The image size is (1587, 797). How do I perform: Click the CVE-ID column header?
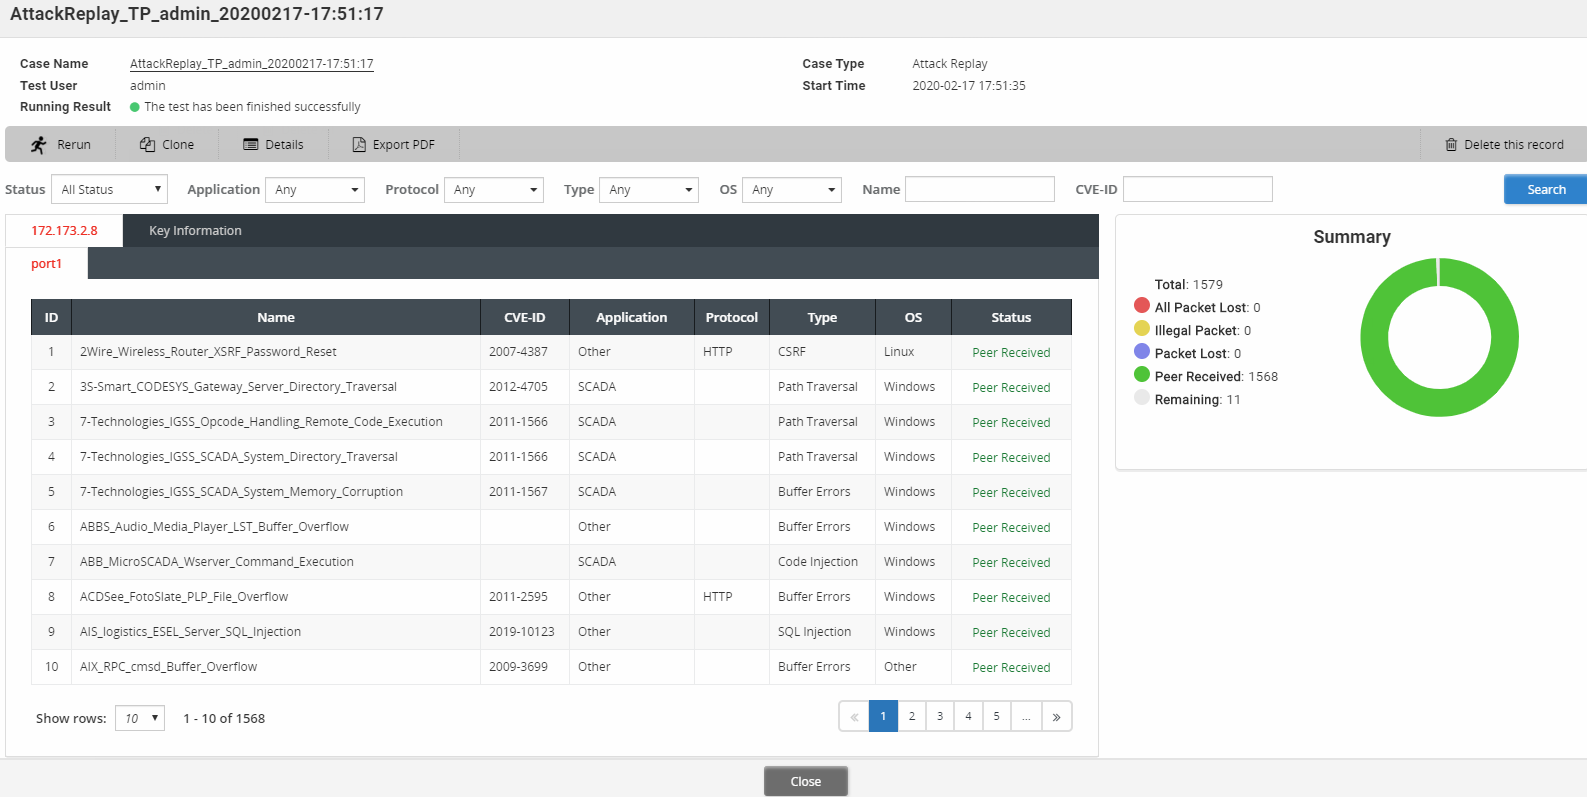pyautogui.click(x=525, y=317)
